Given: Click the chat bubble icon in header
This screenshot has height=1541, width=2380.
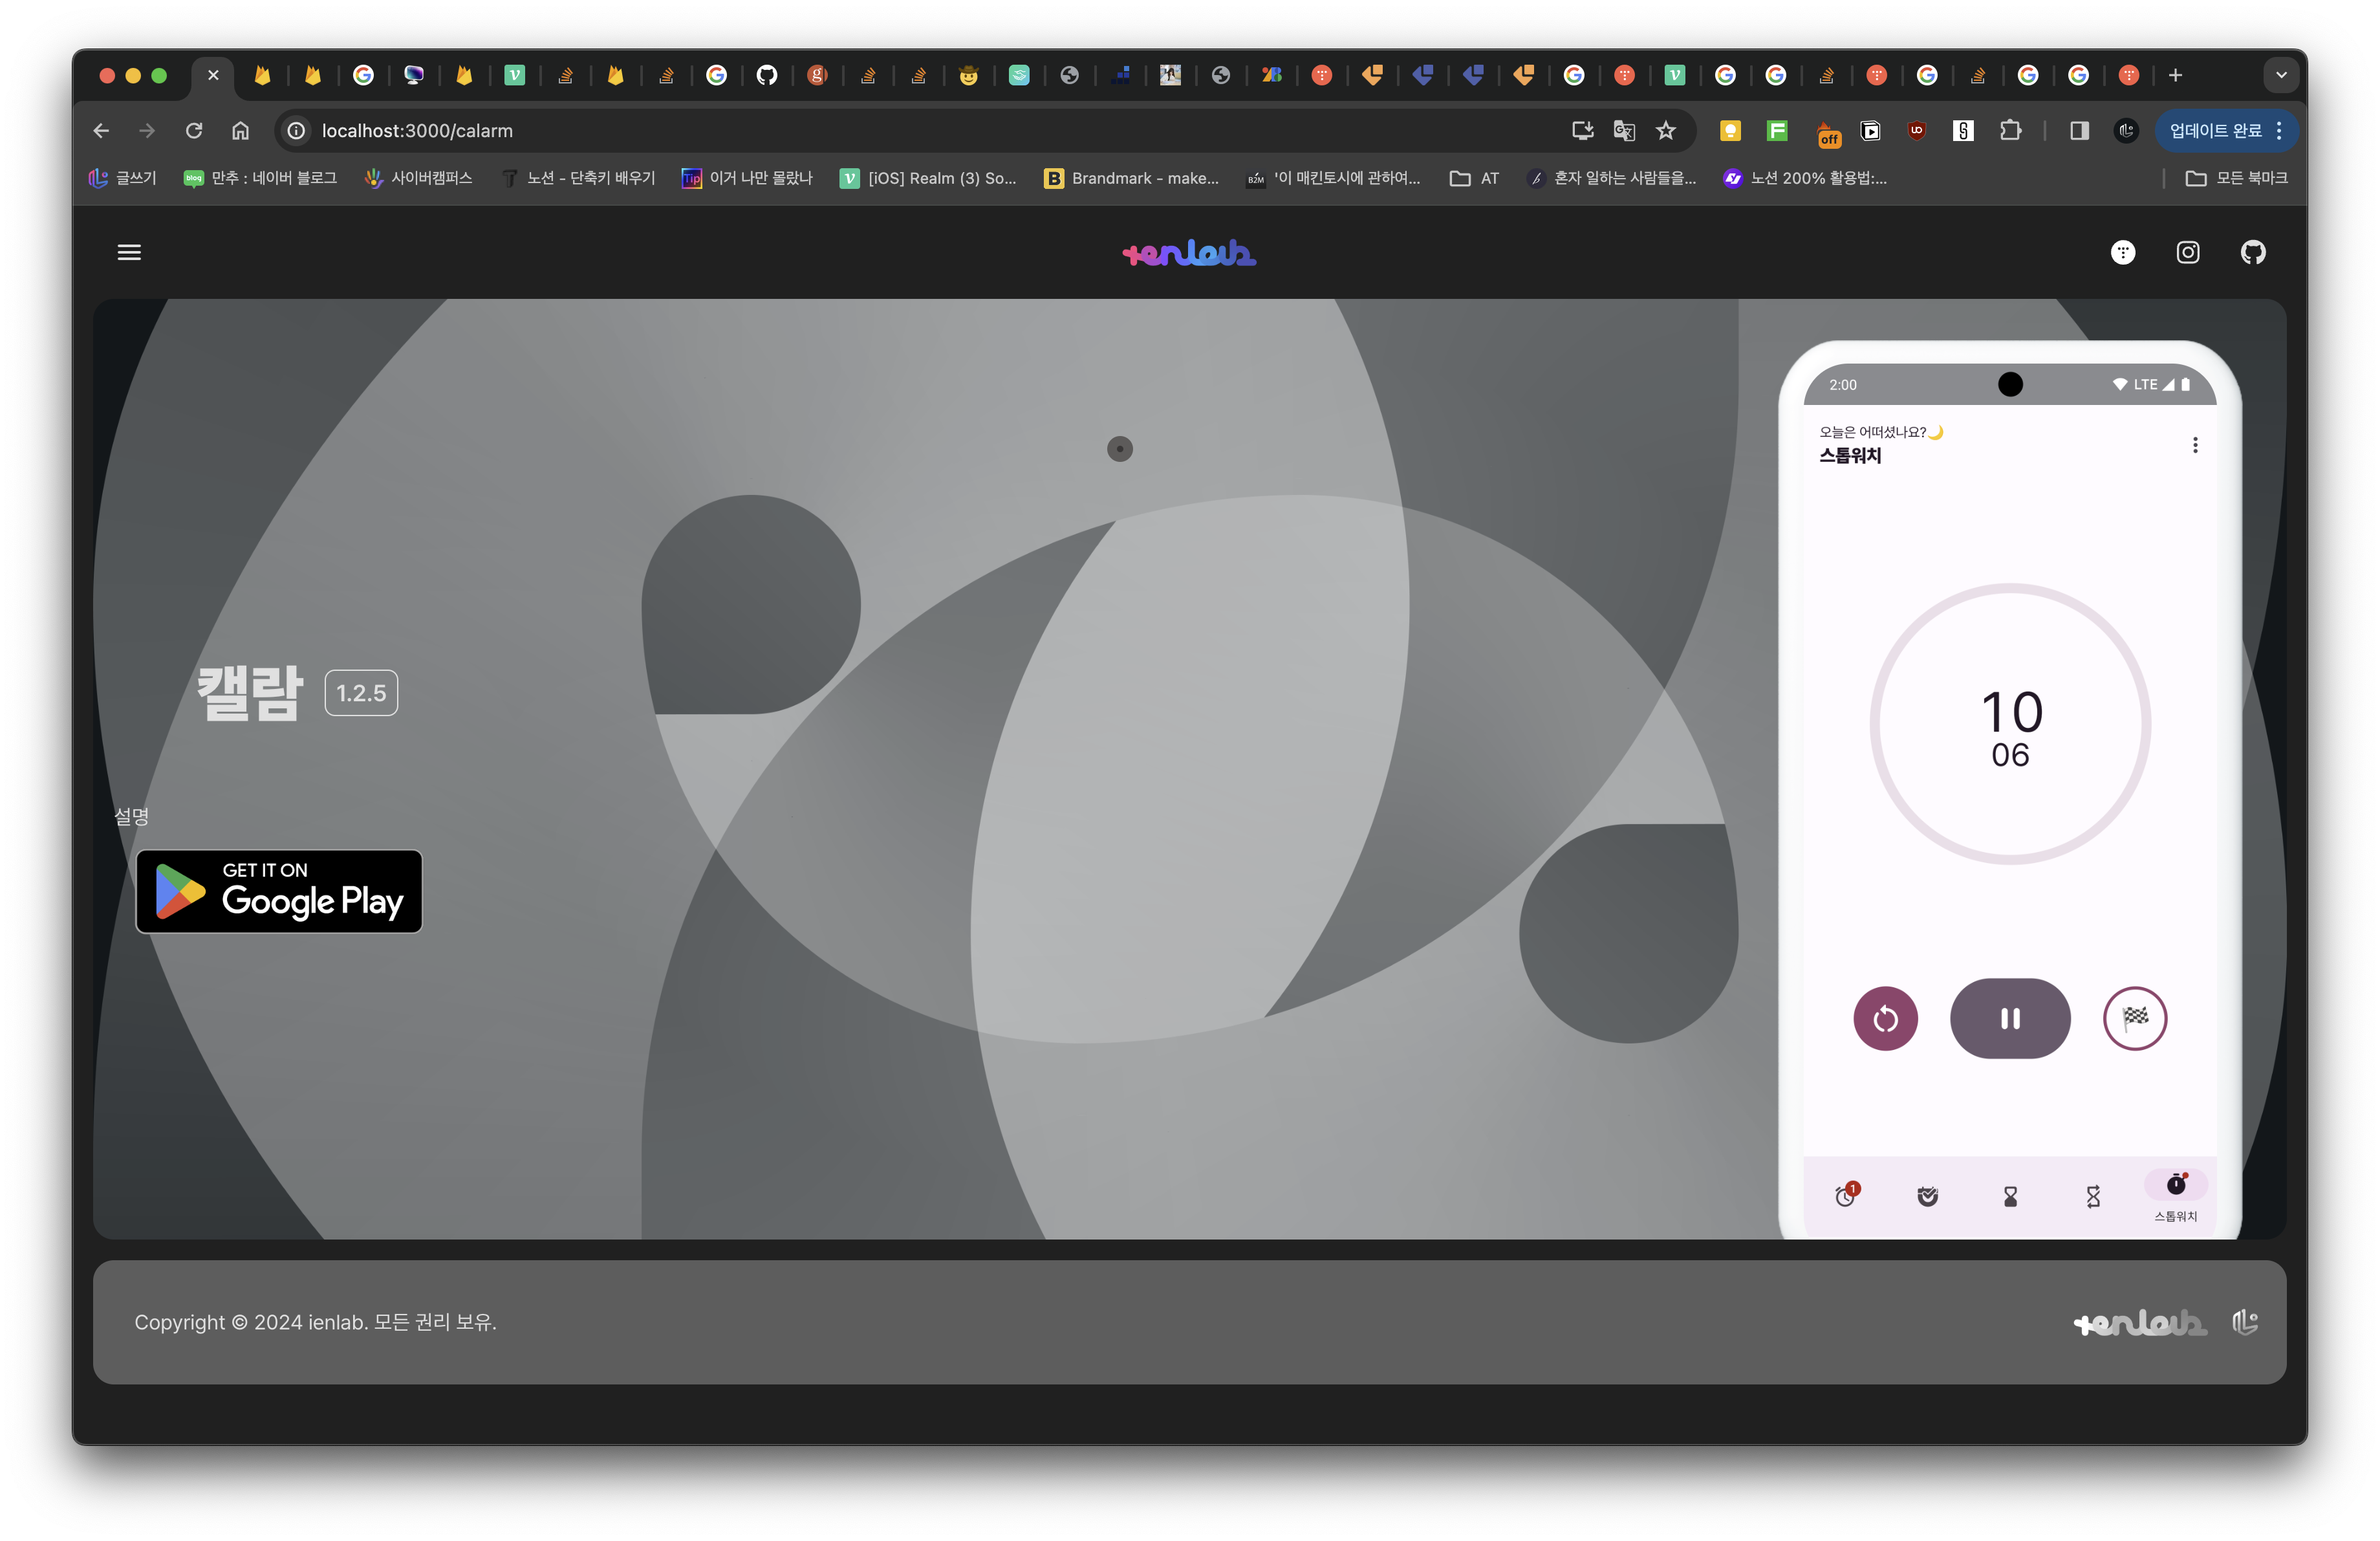Looking at the screenshot, I should (x=2122, y=252).
